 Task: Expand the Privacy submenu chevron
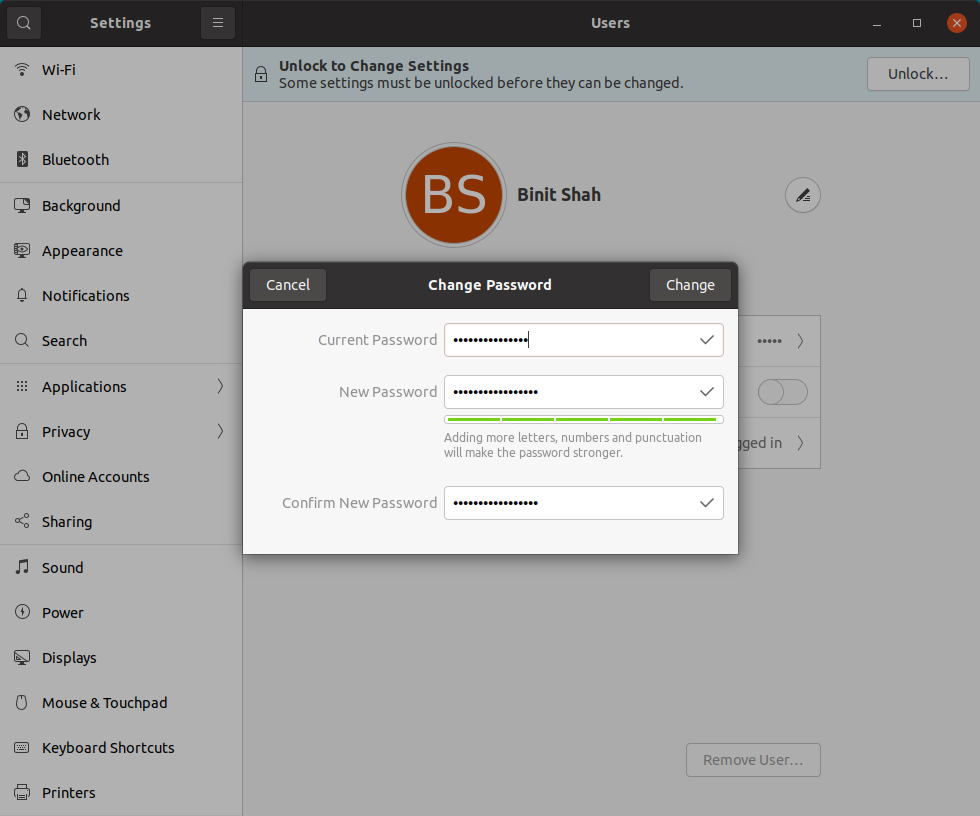220,431
